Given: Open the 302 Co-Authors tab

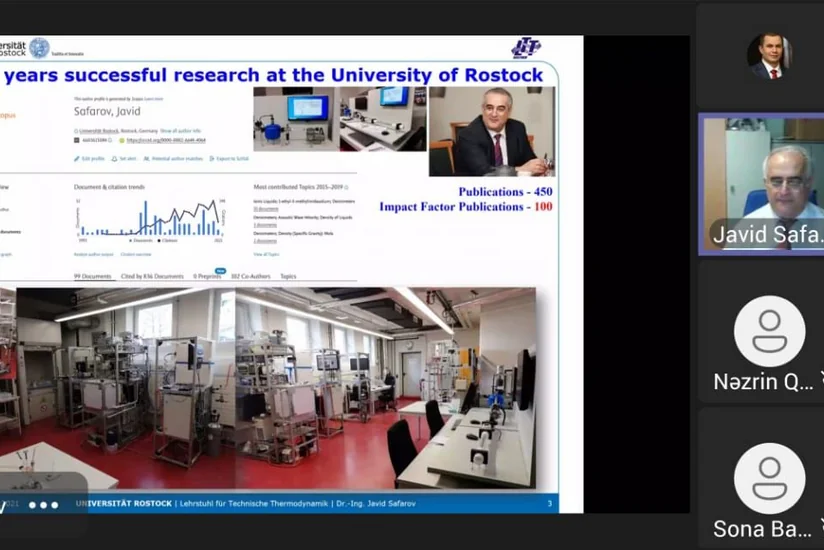Looking at the screenshot, I should [250, 276].
